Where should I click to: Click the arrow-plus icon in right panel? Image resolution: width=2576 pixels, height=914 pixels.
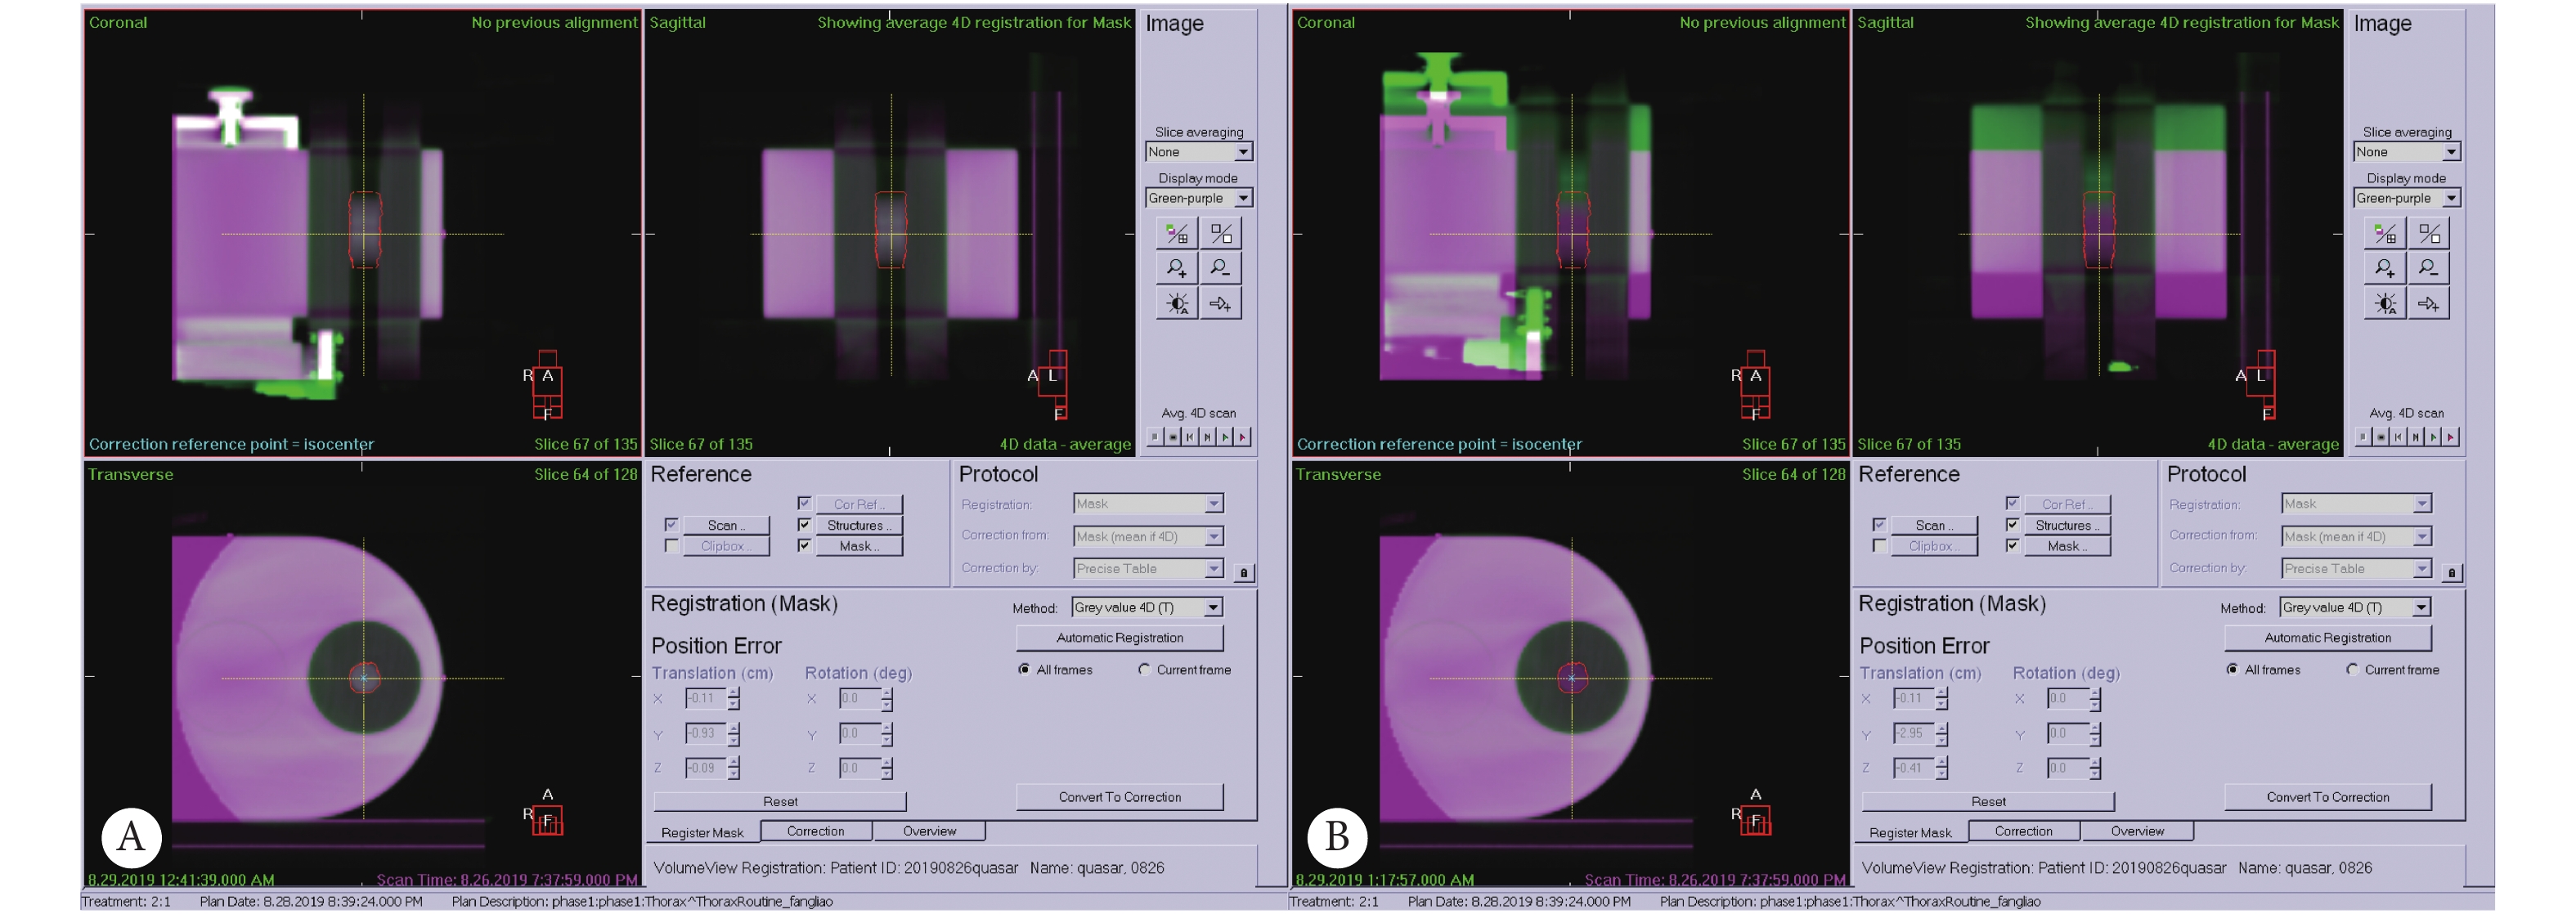[x=2428, y=304]
